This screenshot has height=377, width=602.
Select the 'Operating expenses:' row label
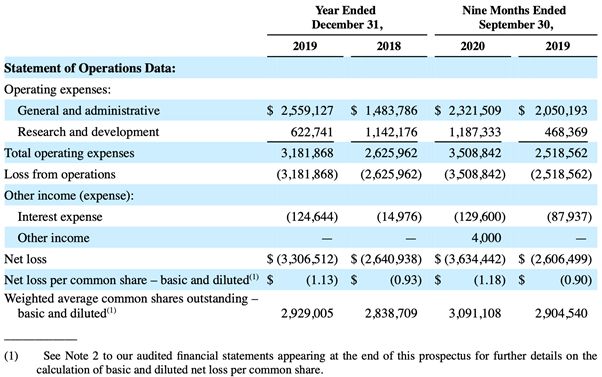[x=57, y=89]
